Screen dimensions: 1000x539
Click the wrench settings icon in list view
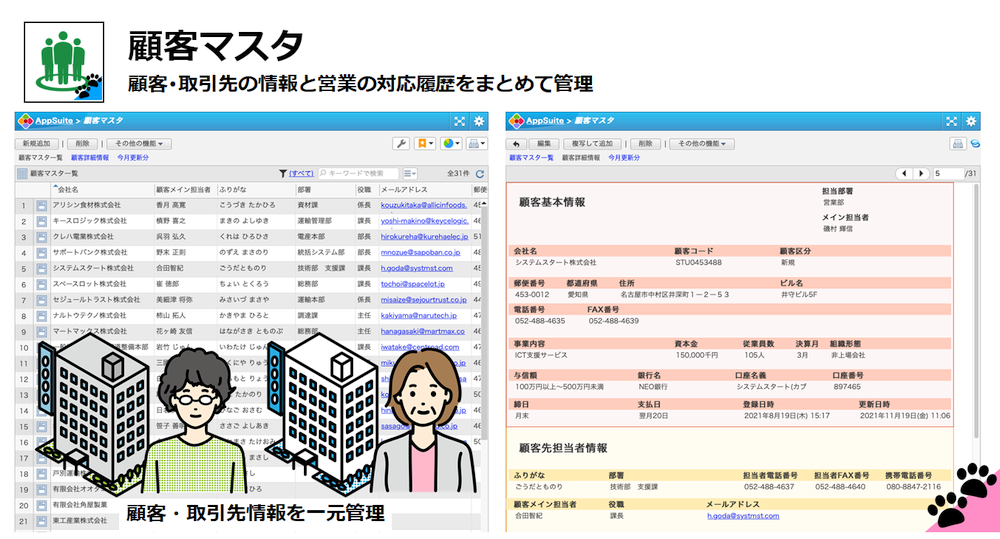[400, 144]
